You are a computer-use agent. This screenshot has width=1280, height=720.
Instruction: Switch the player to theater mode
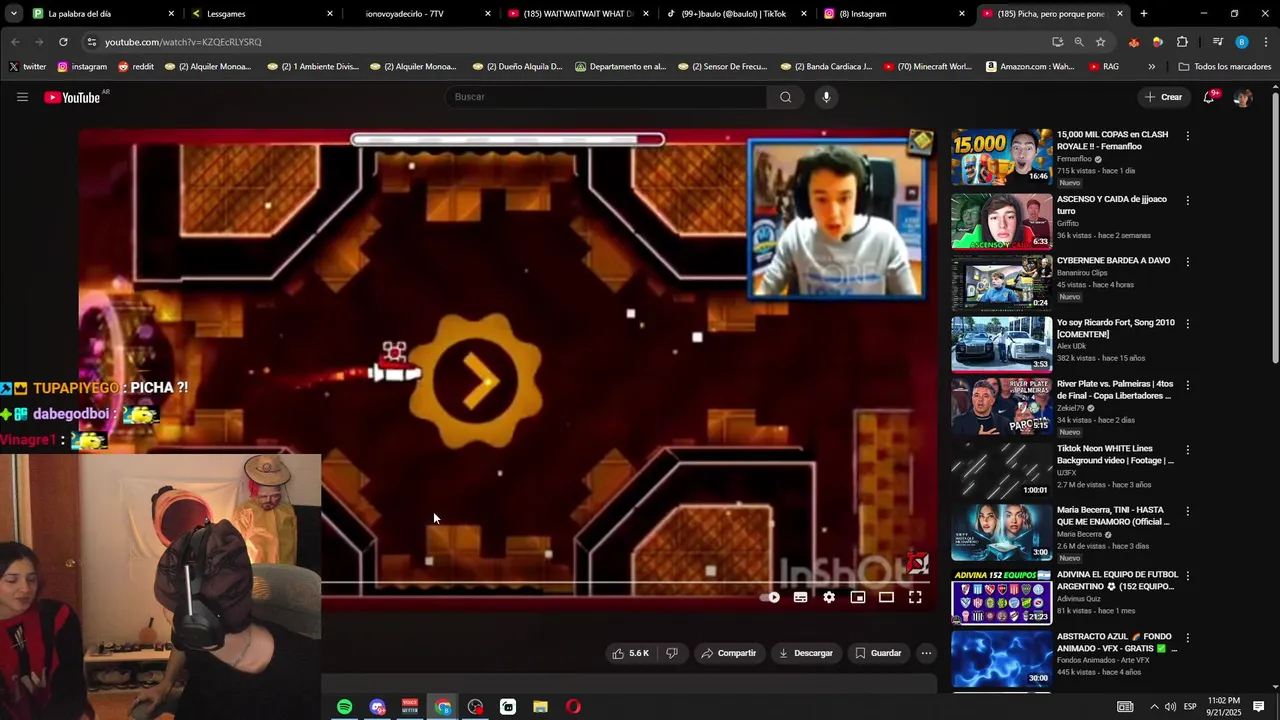click(x=886, y=597)
